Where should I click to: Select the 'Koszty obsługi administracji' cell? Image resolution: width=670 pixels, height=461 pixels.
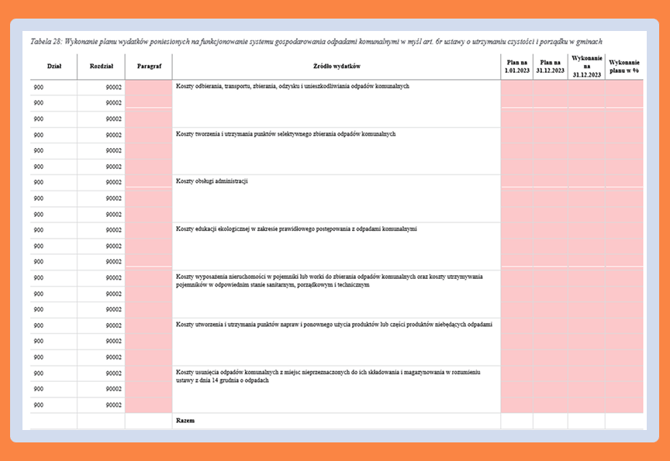(x=211, y=181)
